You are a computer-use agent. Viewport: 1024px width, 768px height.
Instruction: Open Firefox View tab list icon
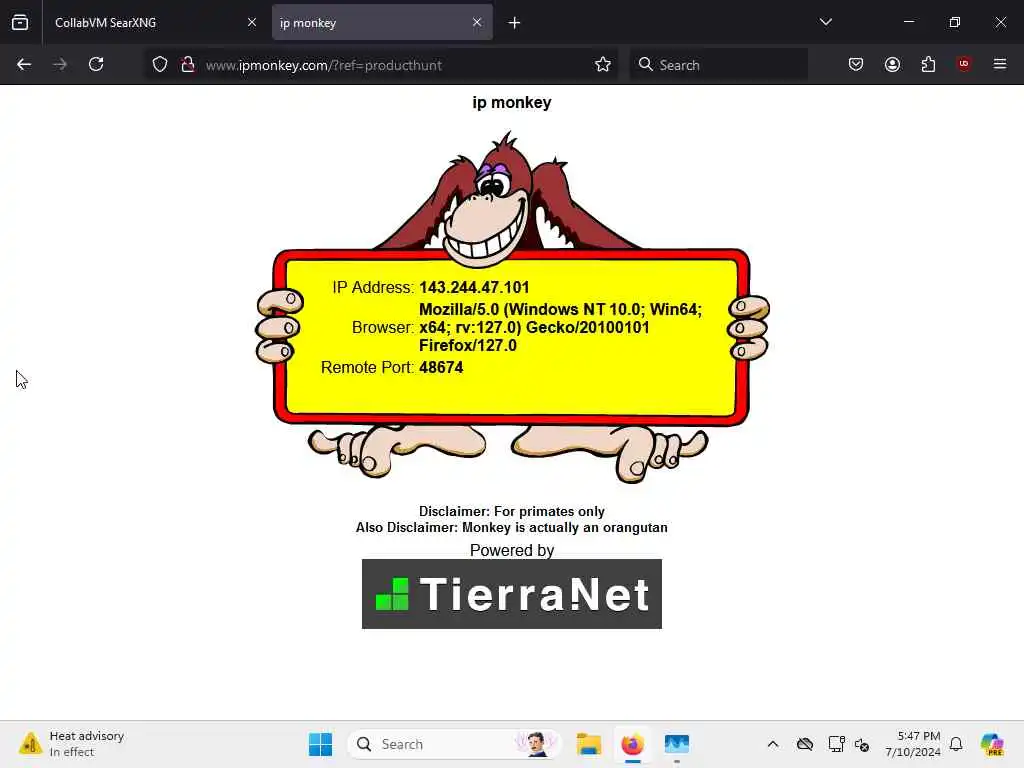click(x=20, y=23)
